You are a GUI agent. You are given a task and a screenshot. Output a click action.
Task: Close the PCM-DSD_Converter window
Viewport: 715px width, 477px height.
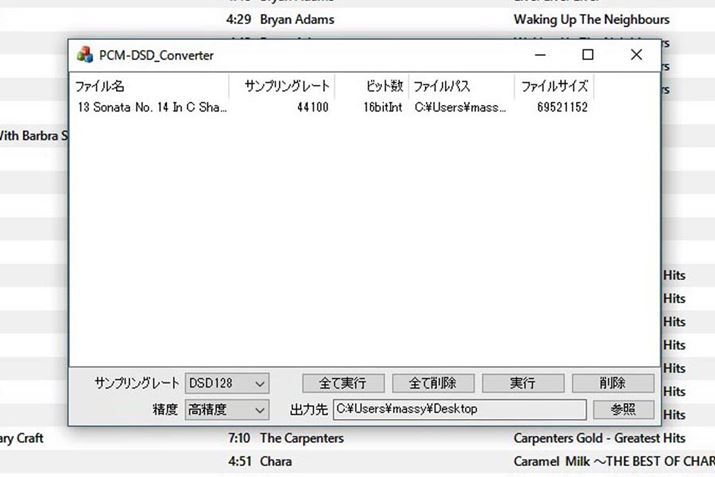[x=636, y=56]
